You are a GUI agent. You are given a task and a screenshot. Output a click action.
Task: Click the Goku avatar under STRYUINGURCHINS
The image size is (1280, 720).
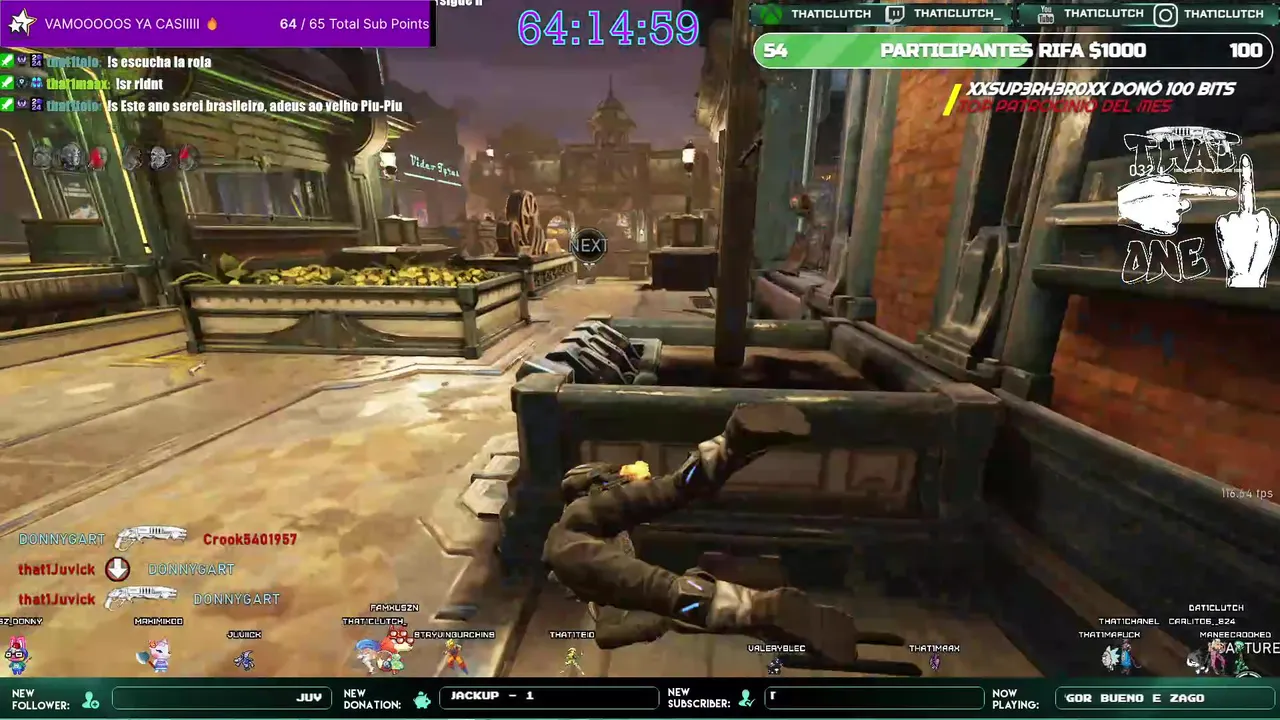pyautogui.click(x=455, y=655)
